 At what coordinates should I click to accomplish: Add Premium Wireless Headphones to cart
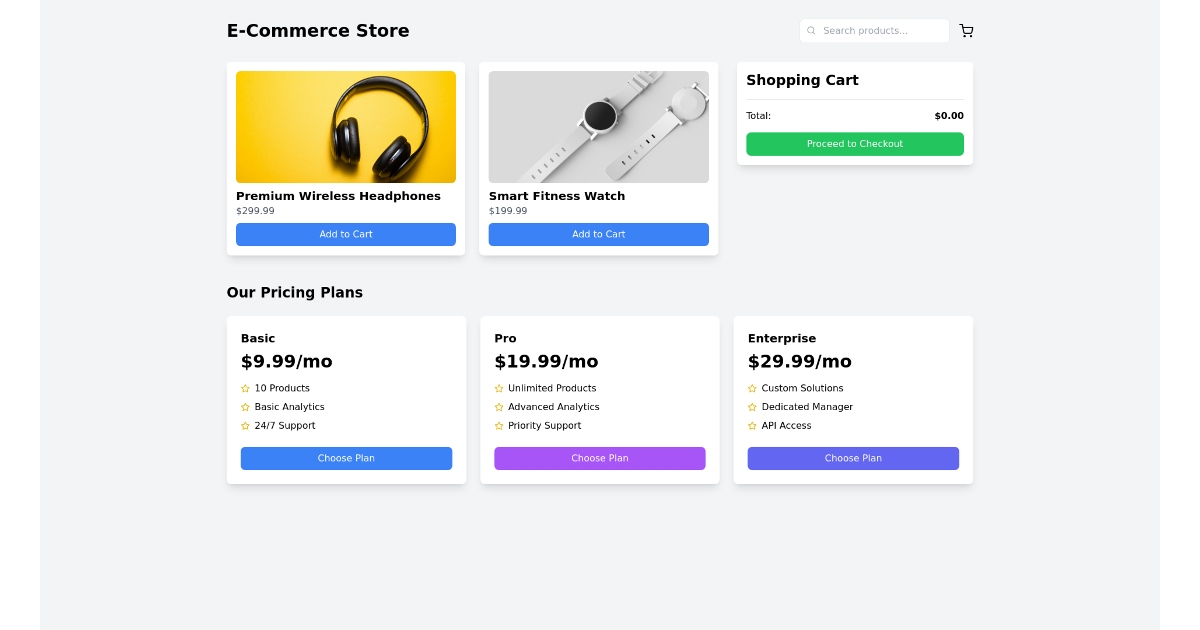coord(345,234)
